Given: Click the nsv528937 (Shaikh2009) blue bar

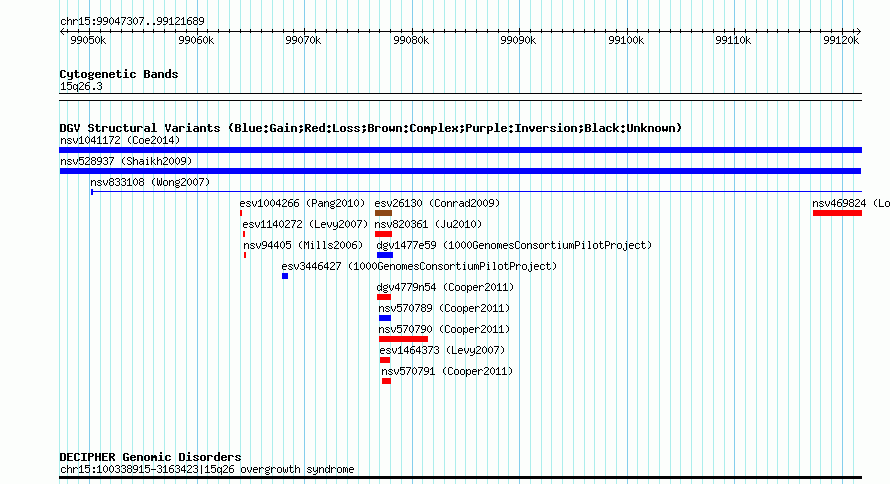Looking at the screenshot, I should pos(460,171).
